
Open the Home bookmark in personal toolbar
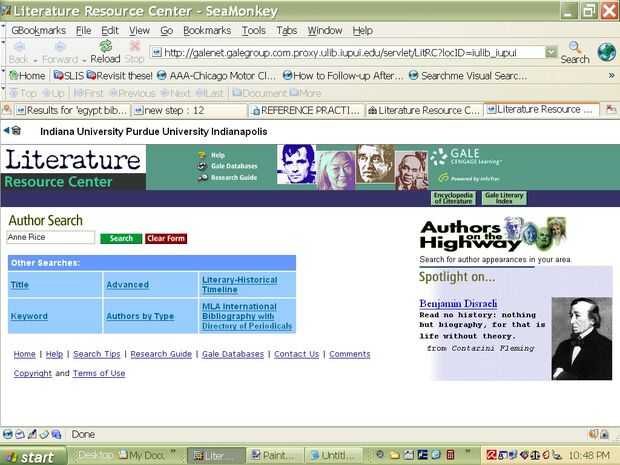click(x=27, y=76)
